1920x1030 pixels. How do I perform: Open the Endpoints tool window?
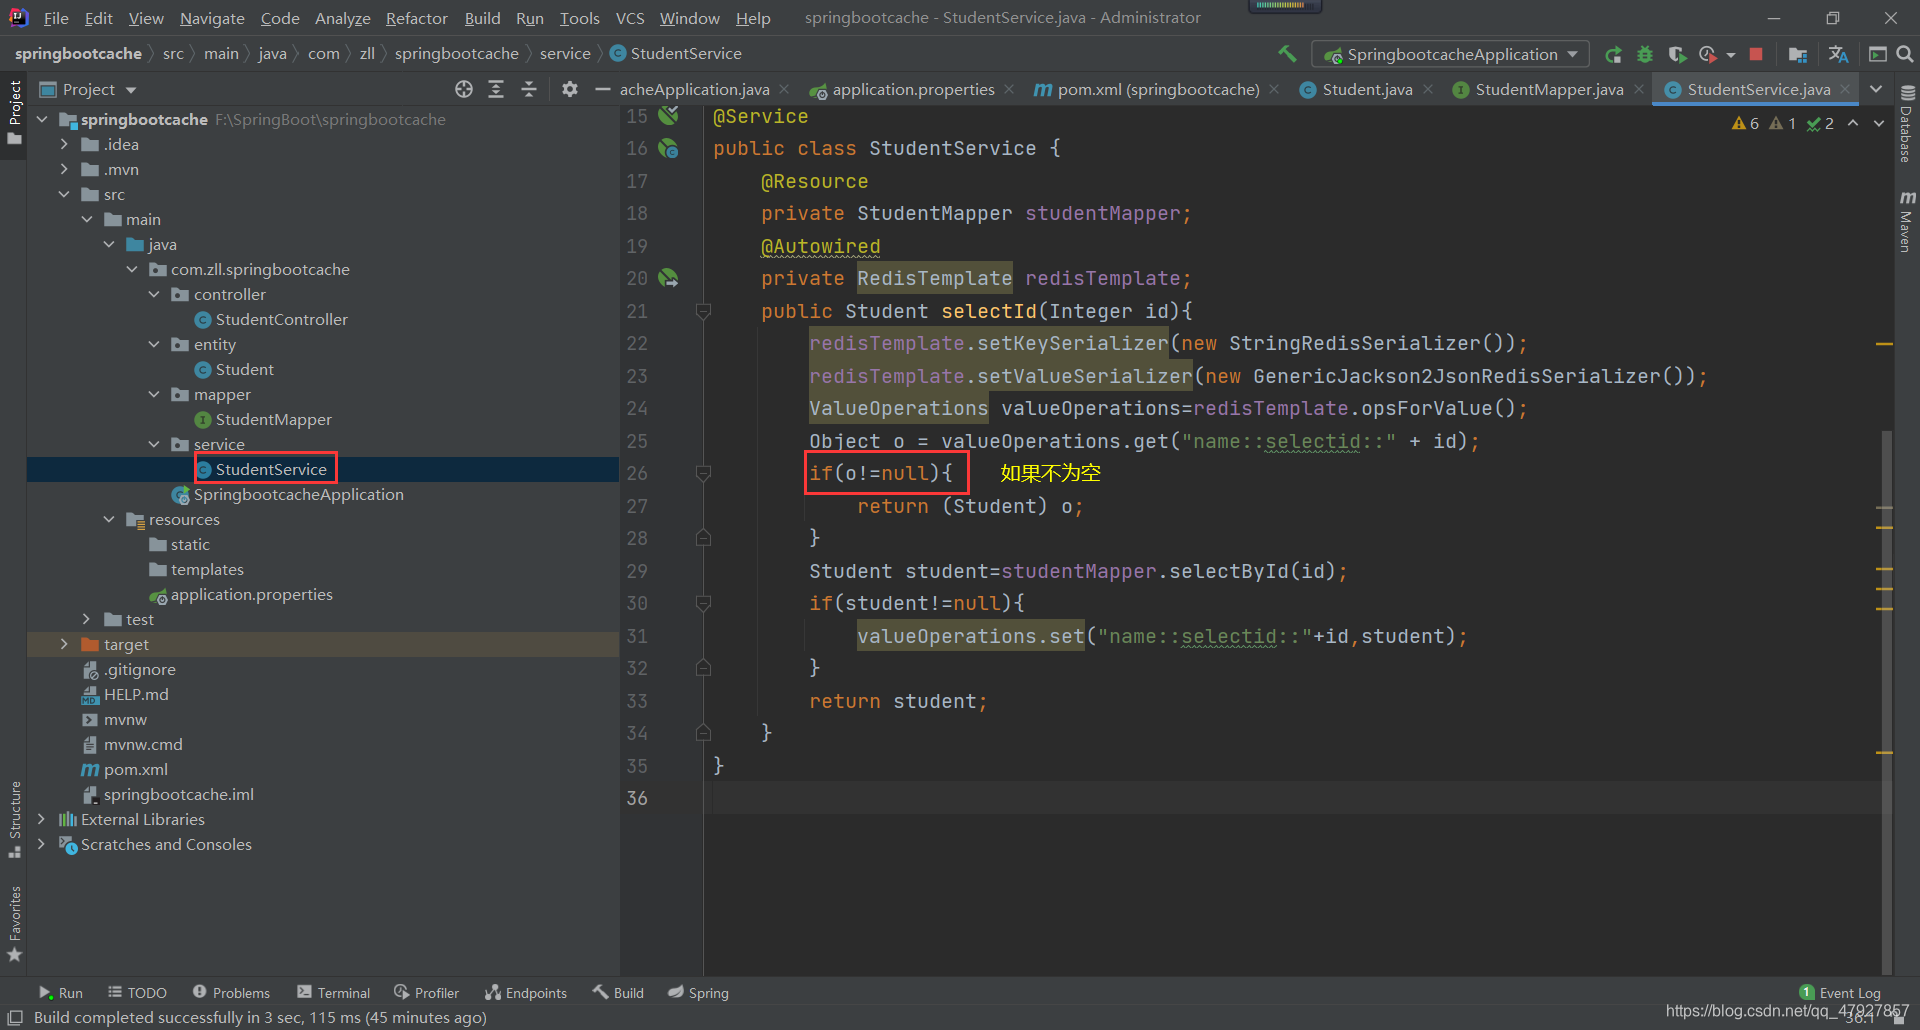coord(526,992)
